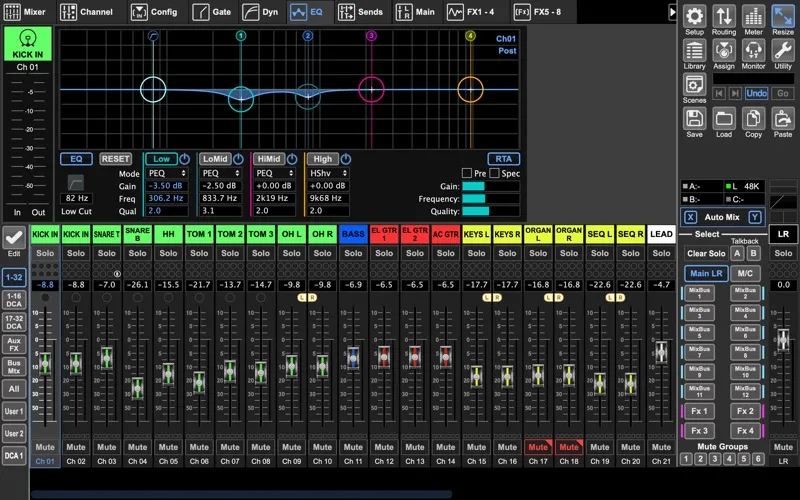Click the next scene skip-forward icon
The image size is (800, 500).
click(735, 93)
